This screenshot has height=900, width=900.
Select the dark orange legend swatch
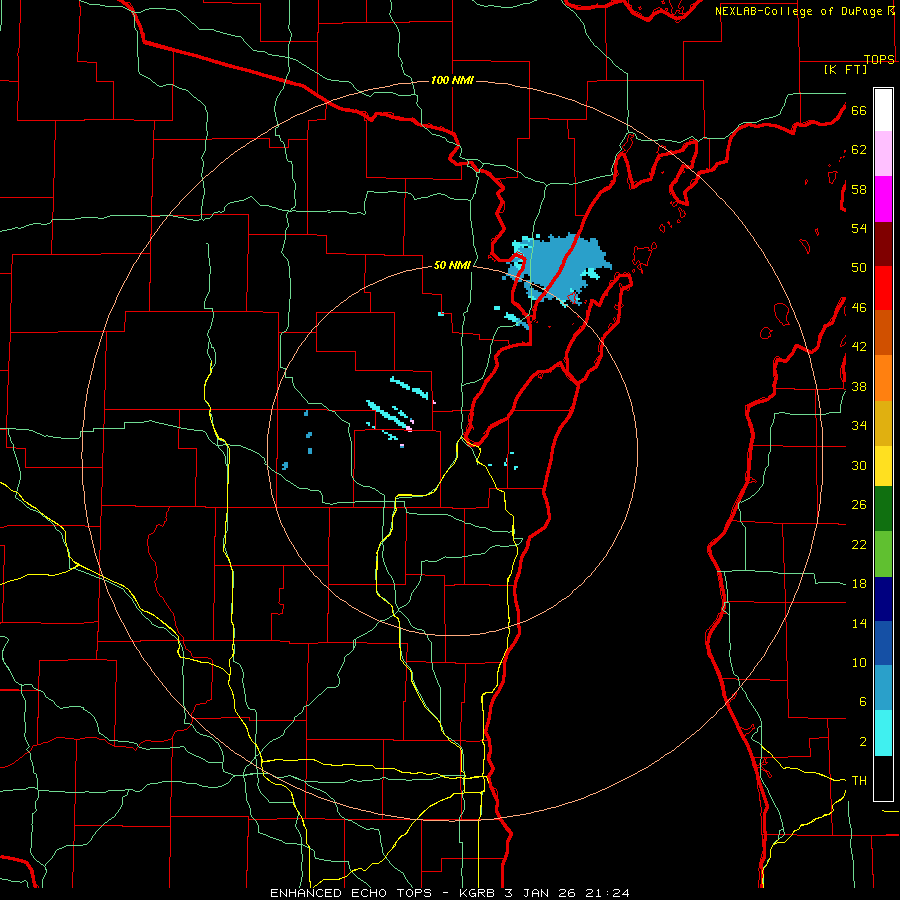pyautogui.click(x=883, y=333)
